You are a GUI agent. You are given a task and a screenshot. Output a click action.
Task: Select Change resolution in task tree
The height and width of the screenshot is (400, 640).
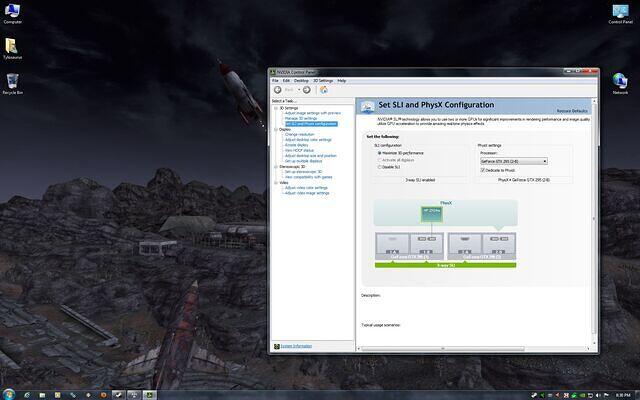point(299,134)
